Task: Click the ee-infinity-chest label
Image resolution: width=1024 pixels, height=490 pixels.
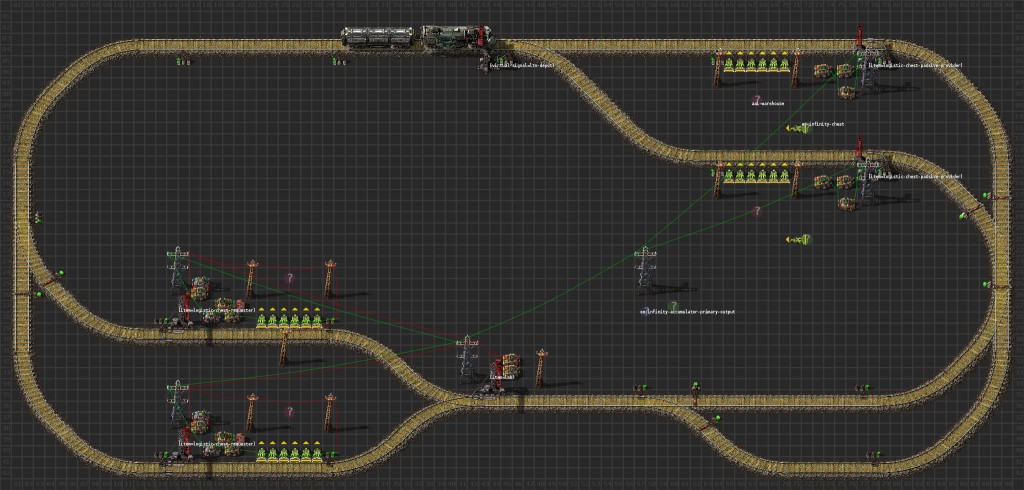Action: [823, 124]
